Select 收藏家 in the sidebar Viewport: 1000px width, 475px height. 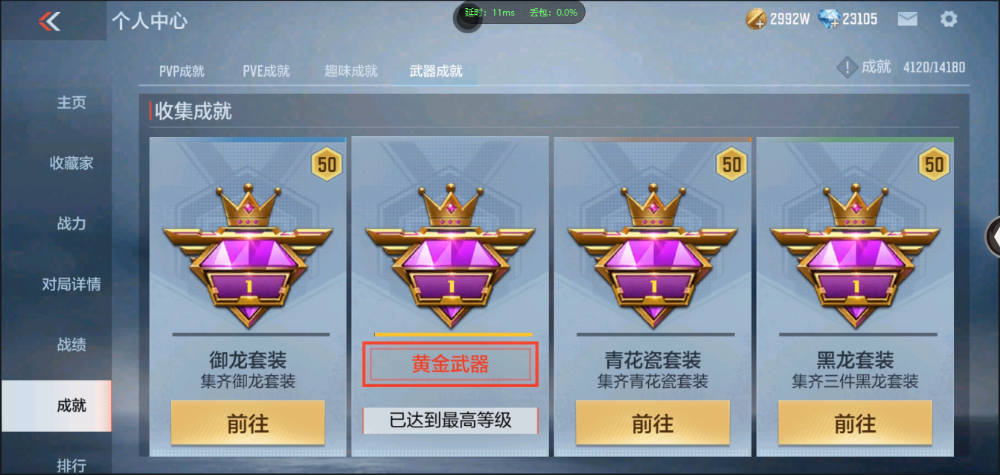coord(71,163)
